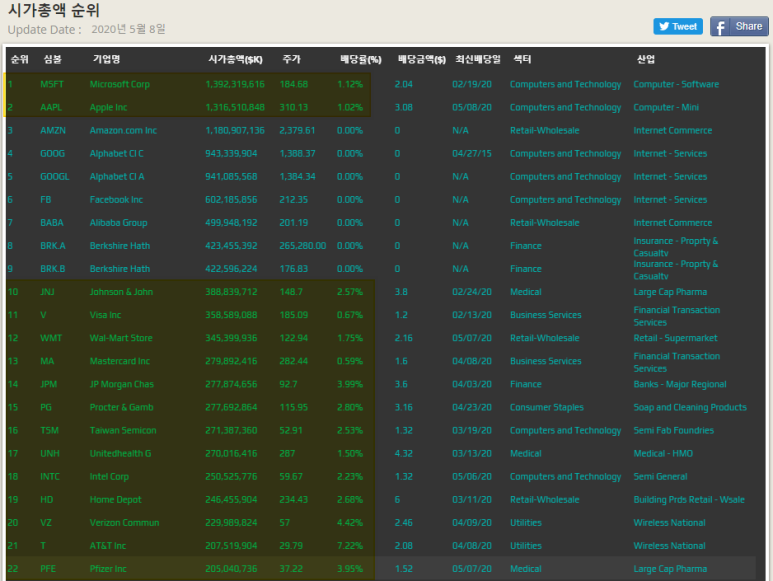
Task: Click the Internet Commerce industry for Amazon
Action: [672, 131]
